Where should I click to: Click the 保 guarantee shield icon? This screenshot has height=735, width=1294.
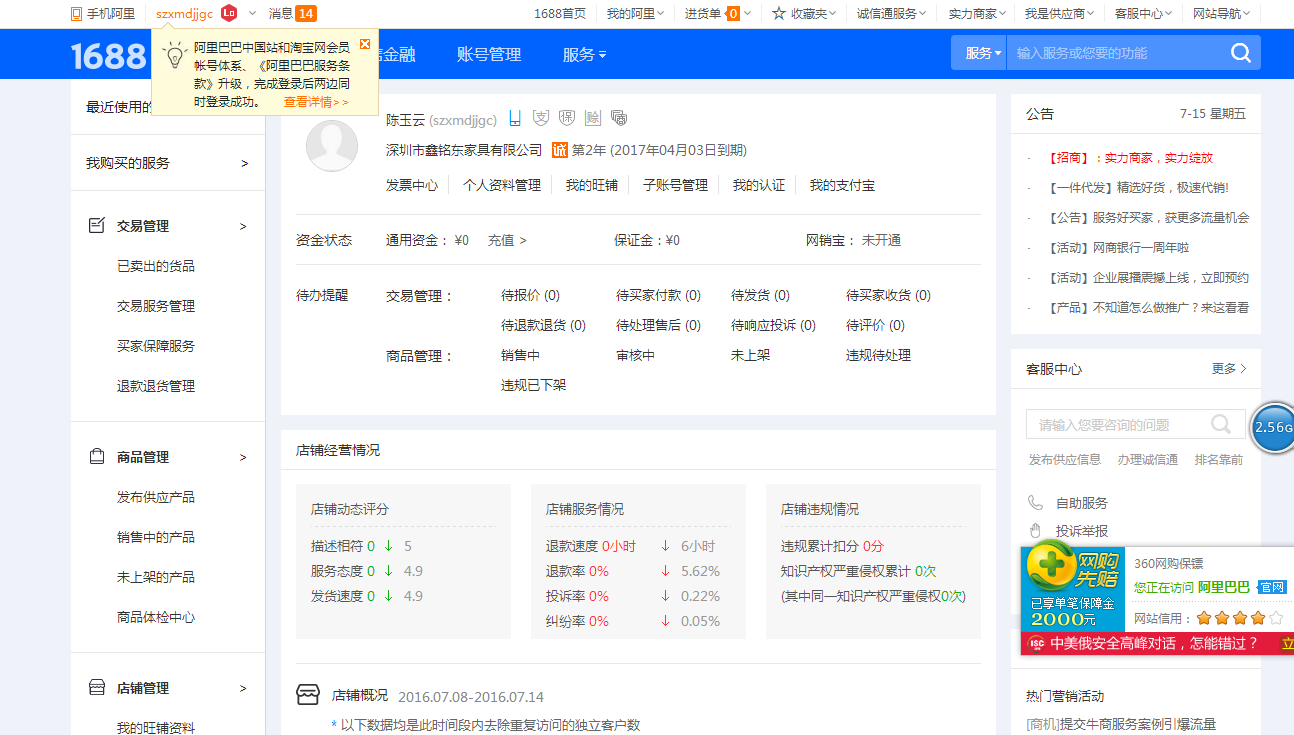566,117
